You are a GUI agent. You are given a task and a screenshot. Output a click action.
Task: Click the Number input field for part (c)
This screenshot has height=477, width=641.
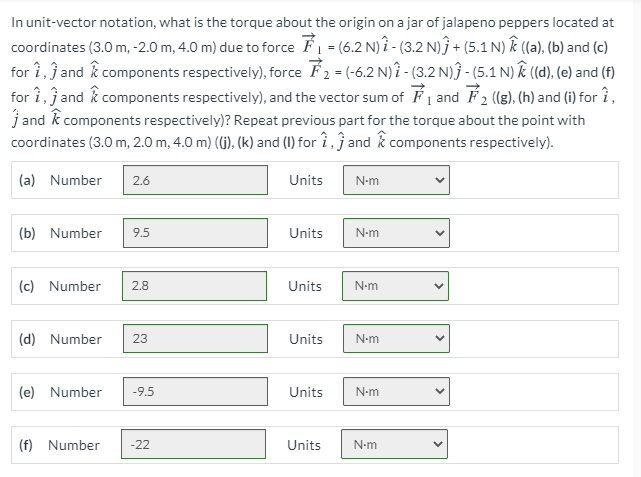(195, 286)
